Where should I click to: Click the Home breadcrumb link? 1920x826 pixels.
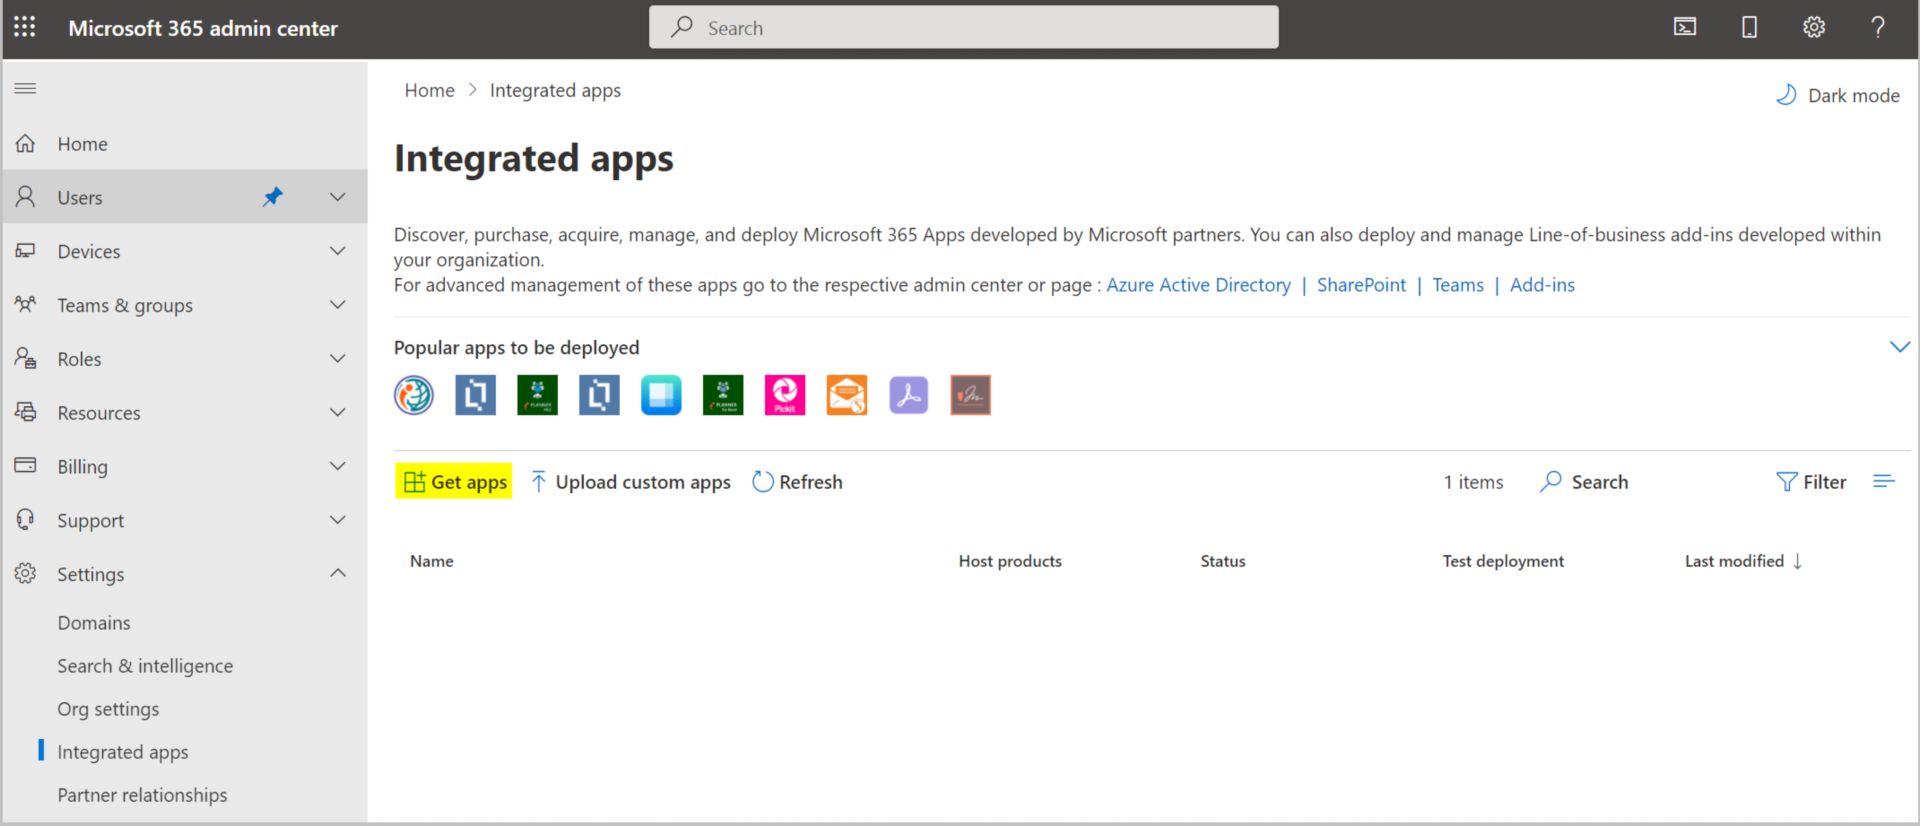pyautogui.click(x=429, y=90)
